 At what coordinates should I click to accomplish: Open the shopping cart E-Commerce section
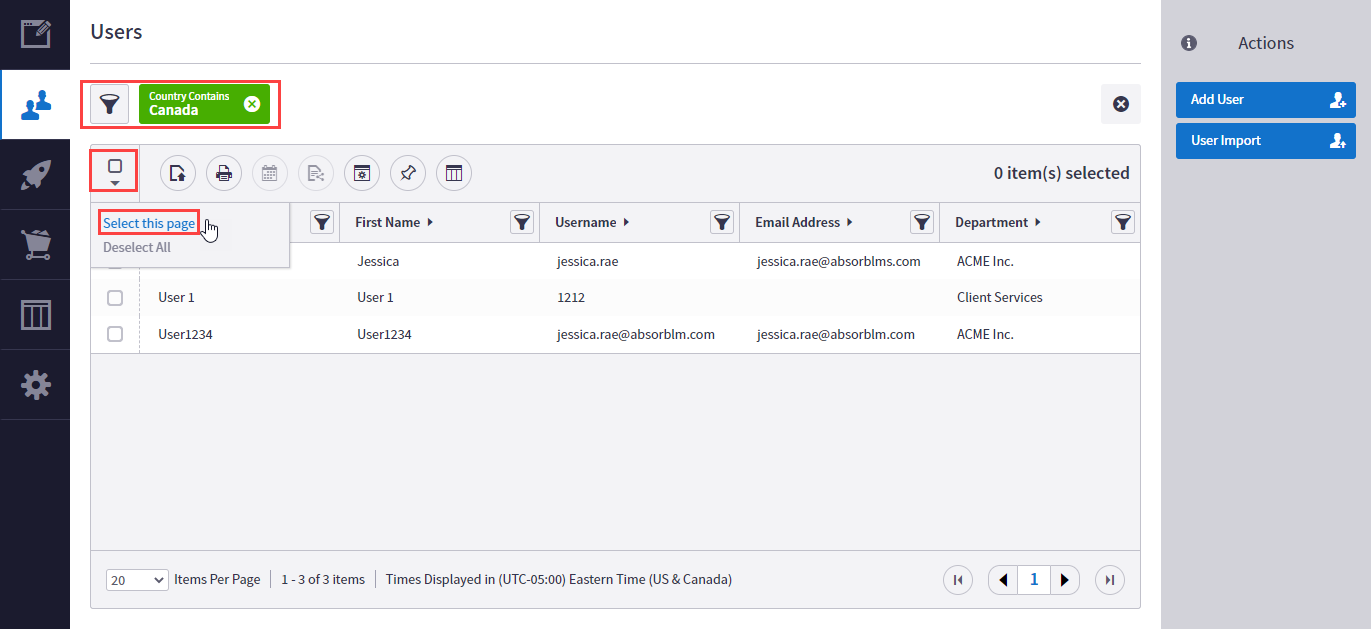pyautogui.click(x=35, y=243)
